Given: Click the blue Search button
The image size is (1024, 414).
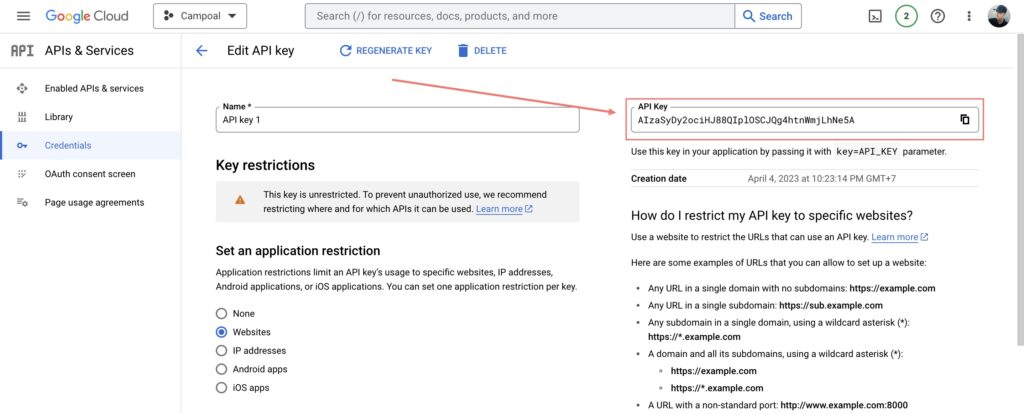Looking at the screenshot, I should pos(767,16).
